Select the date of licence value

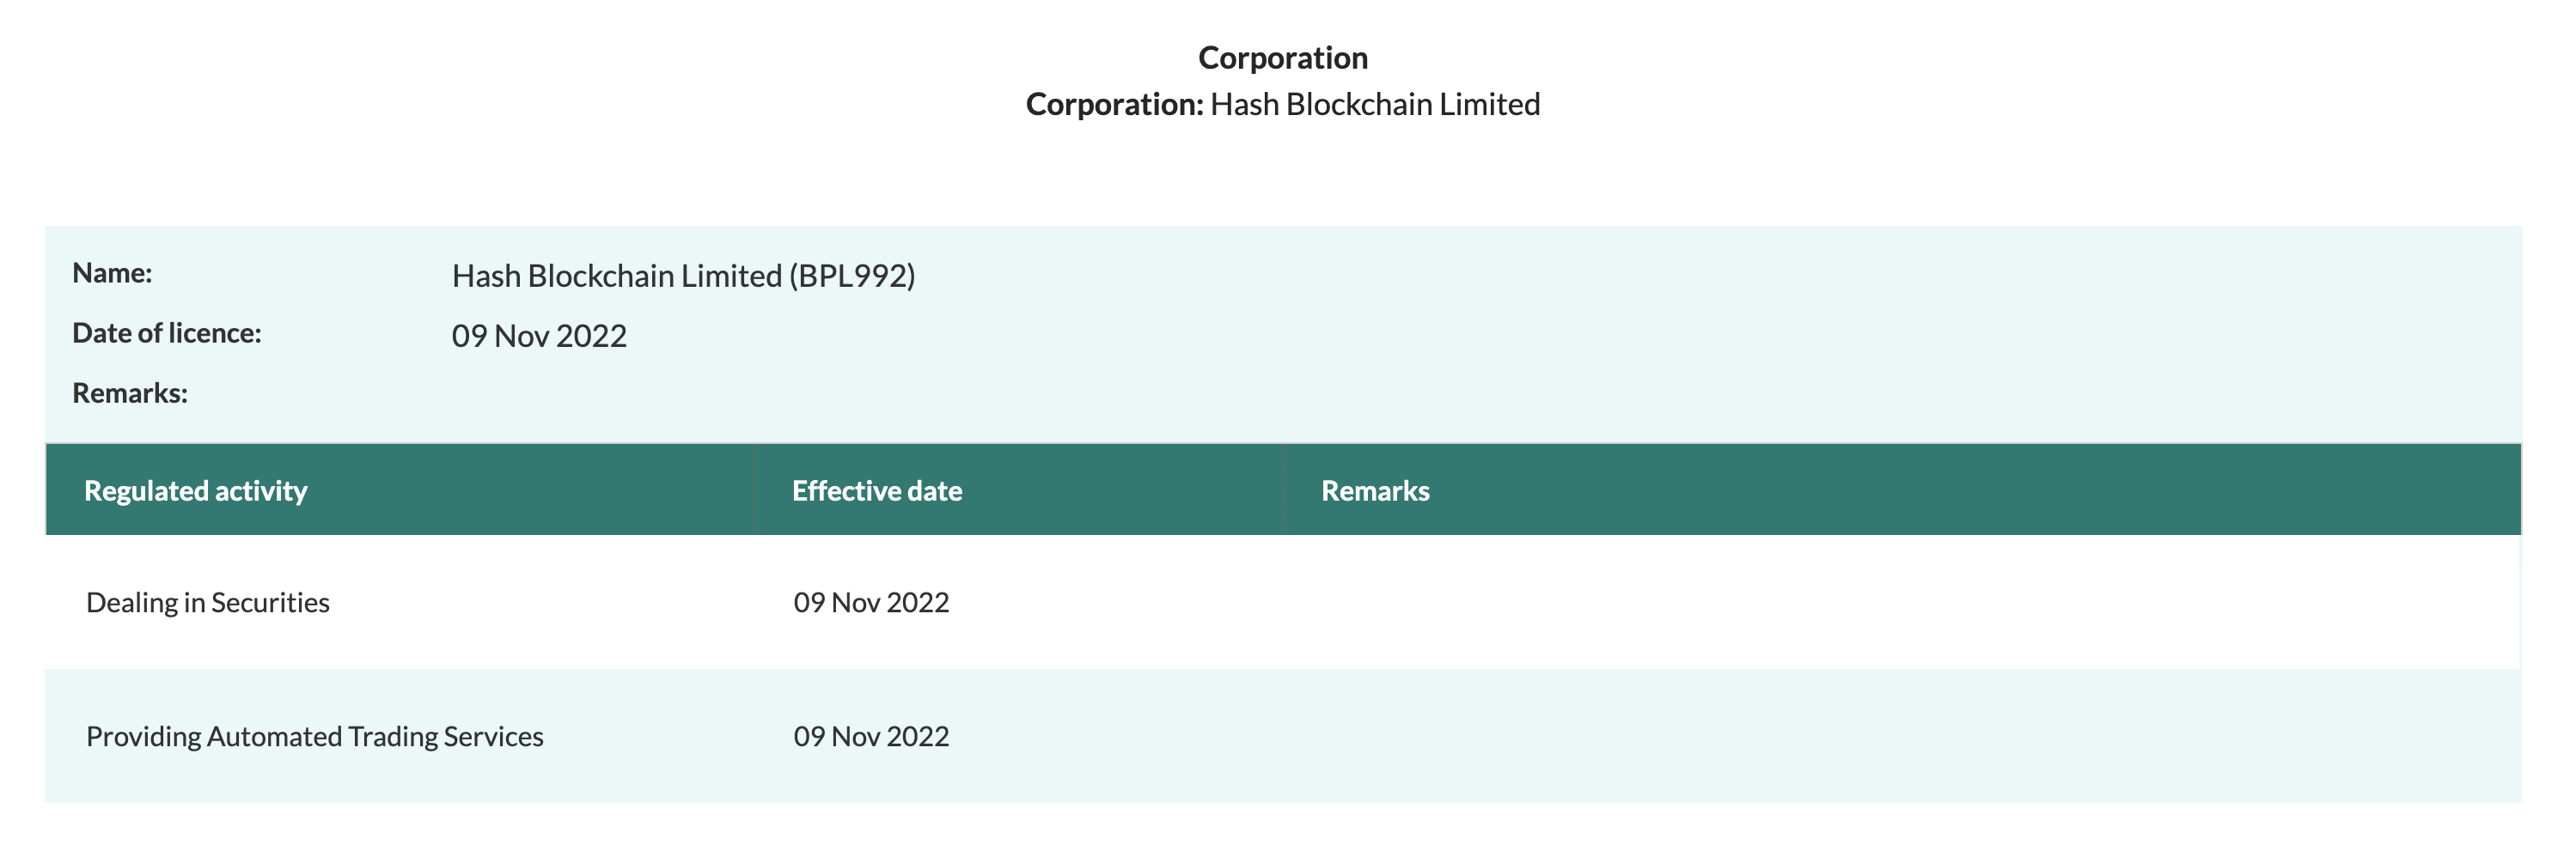(x=539, y=336)
